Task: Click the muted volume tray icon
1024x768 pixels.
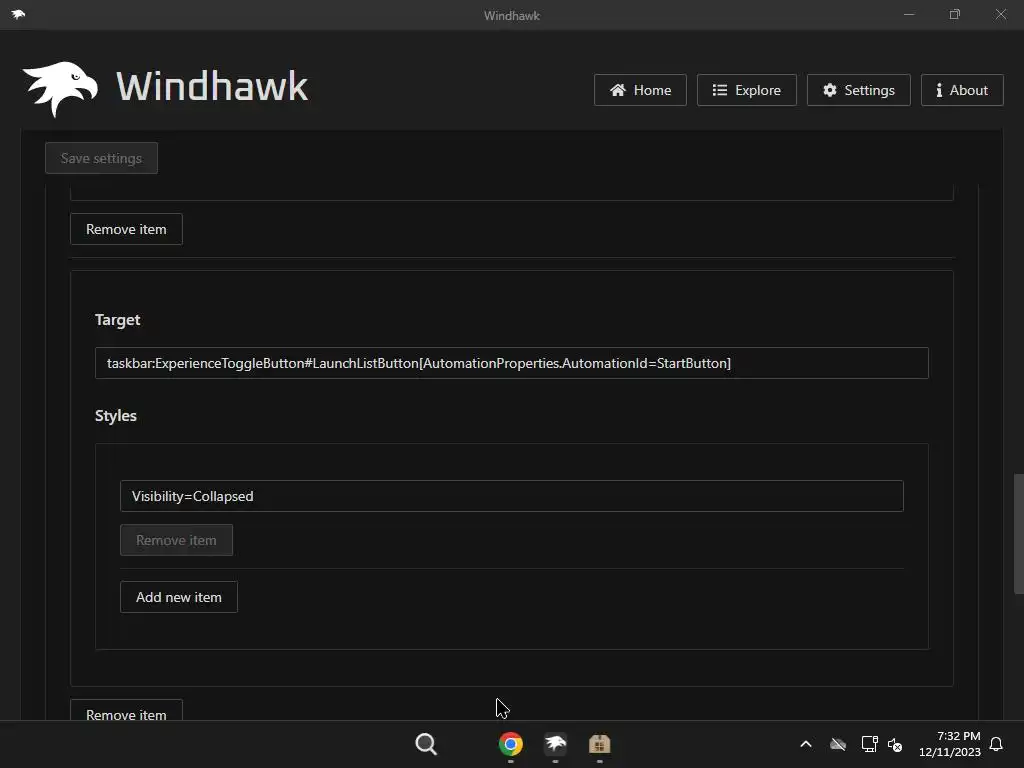Action: click(x=895, y=744)
